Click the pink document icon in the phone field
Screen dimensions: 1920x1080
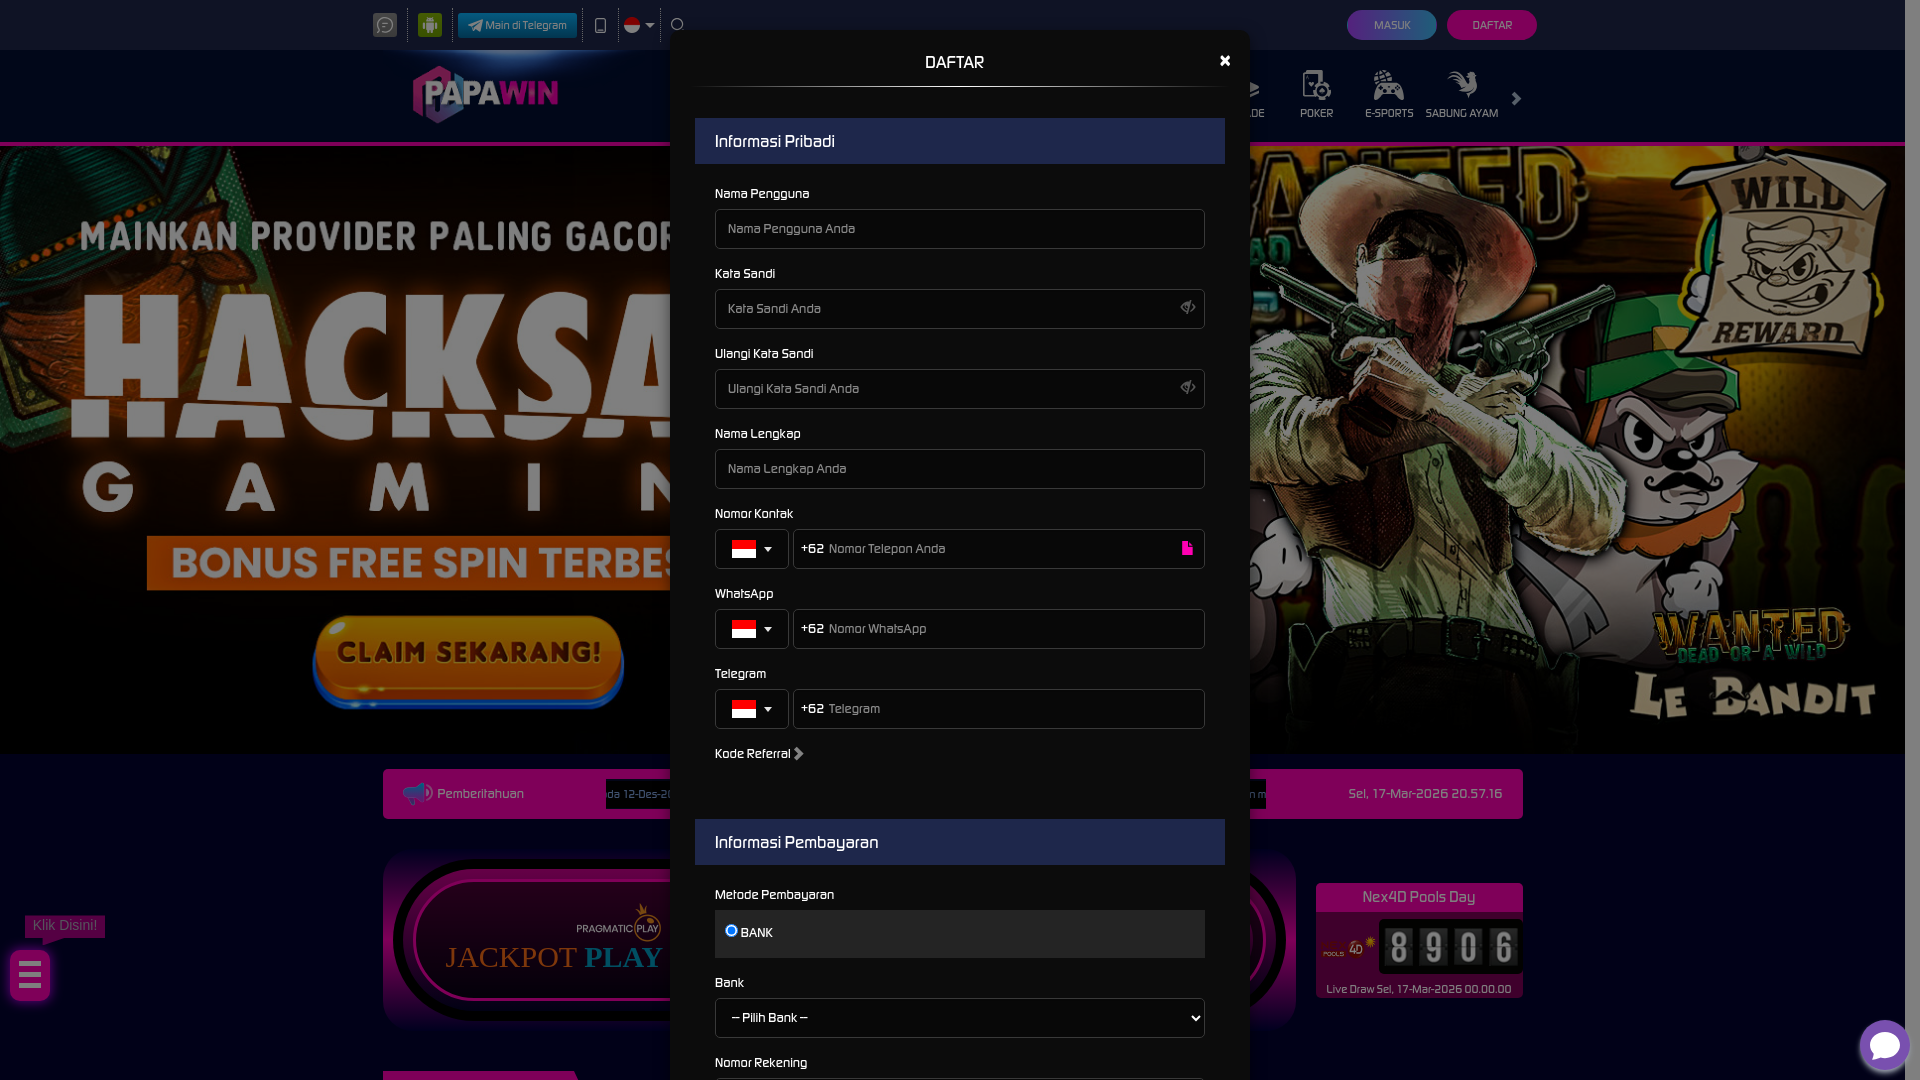(x=1187, y=549)
